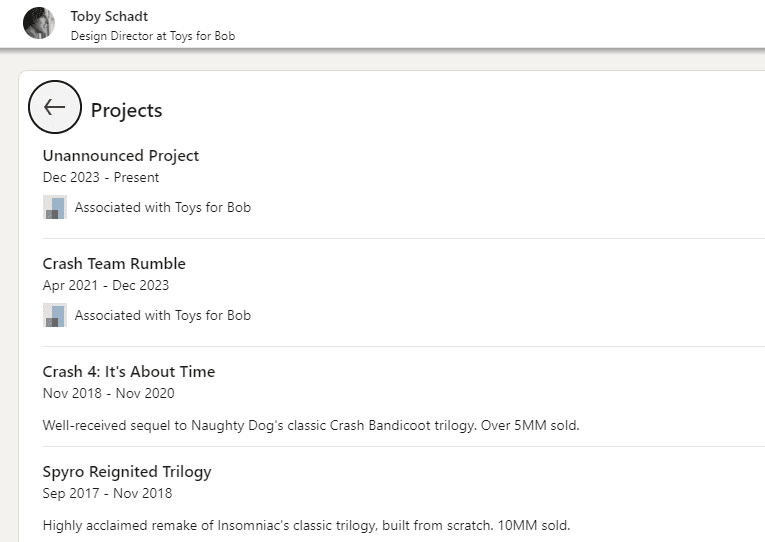This screenshot has height=542, width=765.
Task: Click the back arrow button beside Projects
Action: coord(54,107)
